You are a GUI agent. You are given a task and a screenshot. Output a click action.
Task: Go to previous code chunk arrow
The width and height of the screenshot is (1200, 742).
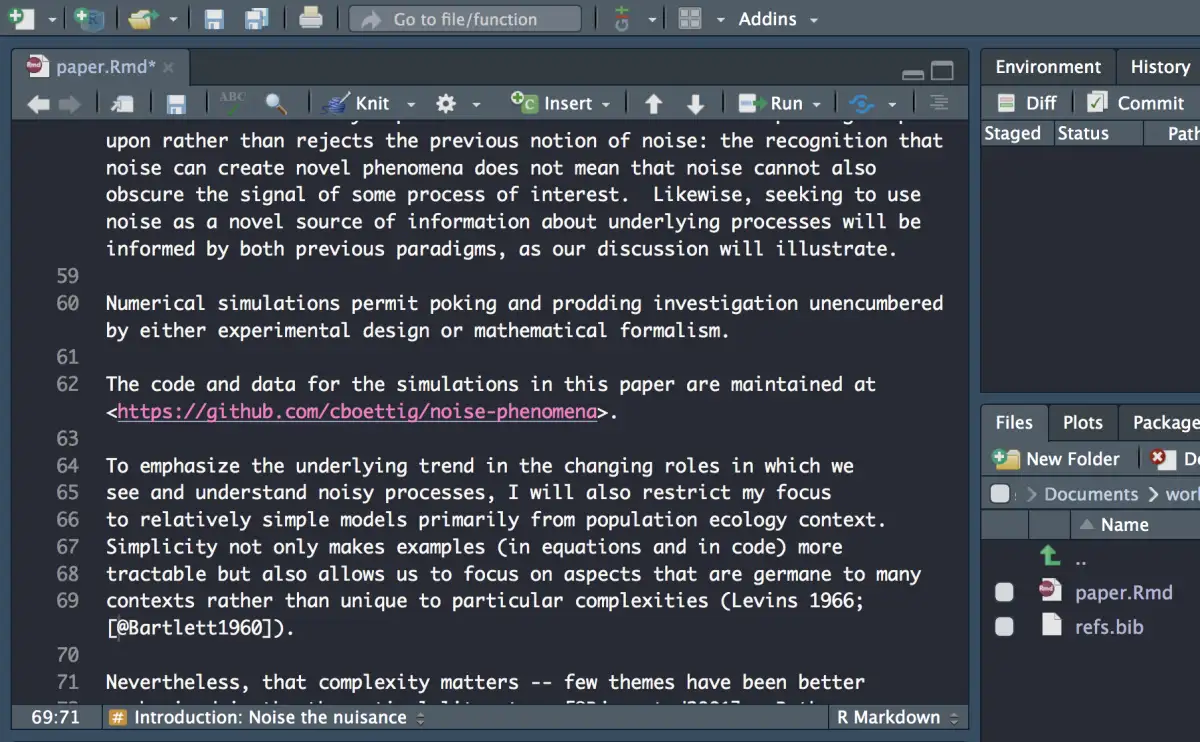tap(654, 103)
